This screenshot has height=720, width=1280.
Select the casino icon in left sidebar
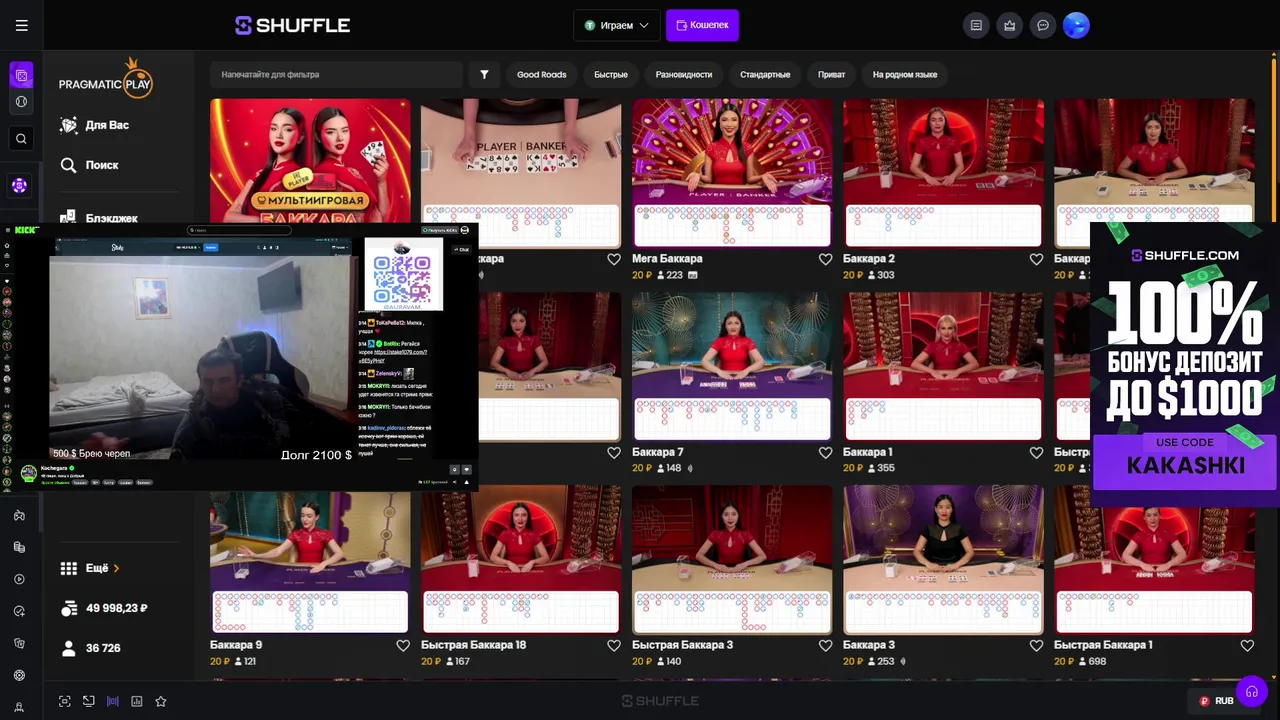point(21,75)
